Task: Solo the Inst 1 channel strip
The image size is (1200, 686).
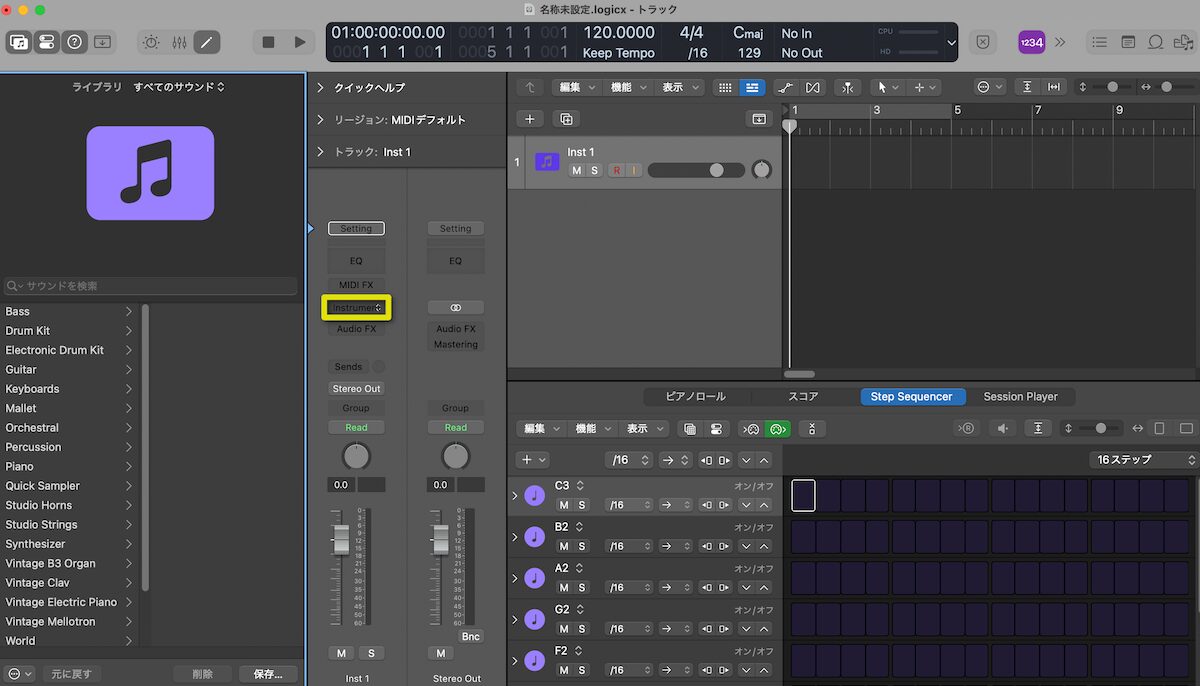Action: click(x=371, y=653)
